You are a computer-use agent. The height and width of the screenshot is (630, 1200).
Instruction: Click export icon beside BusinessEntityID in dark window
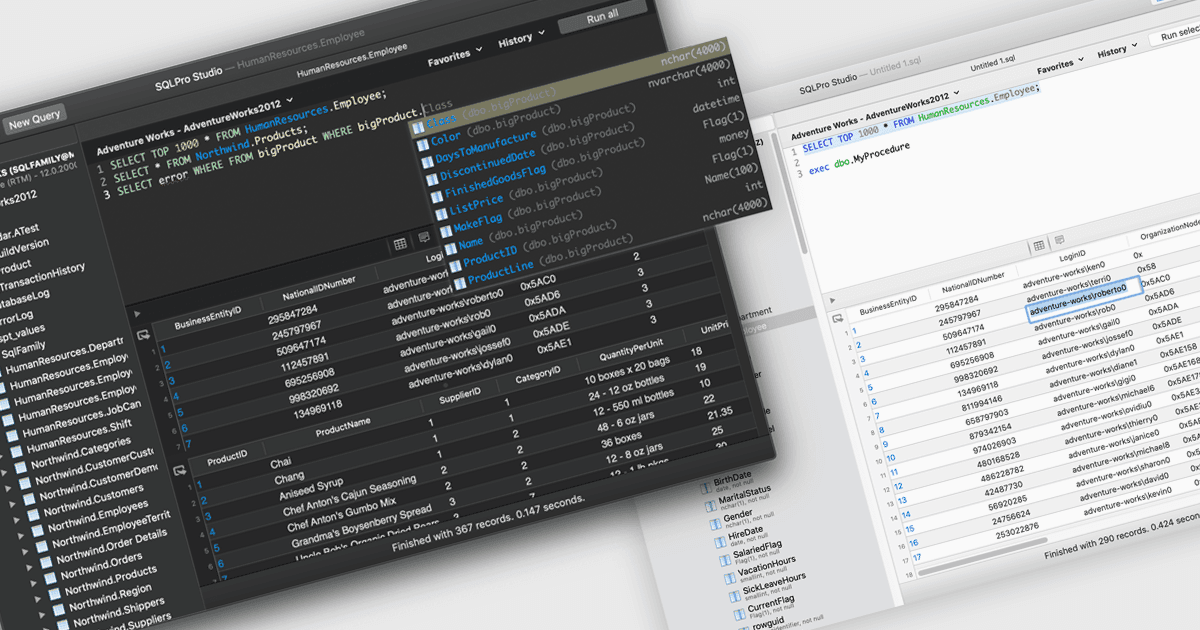[144, 336]
